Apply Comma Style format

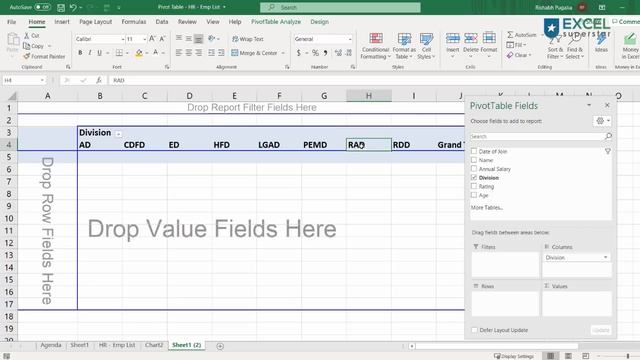(x=325, y=53)
